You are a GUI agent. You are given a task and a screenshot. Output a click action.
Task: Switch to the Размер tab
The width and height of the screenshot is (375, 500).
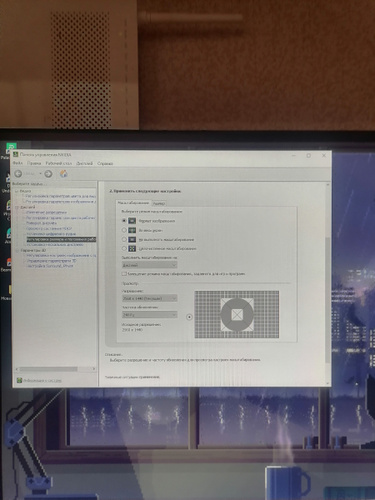pos(159,203)
